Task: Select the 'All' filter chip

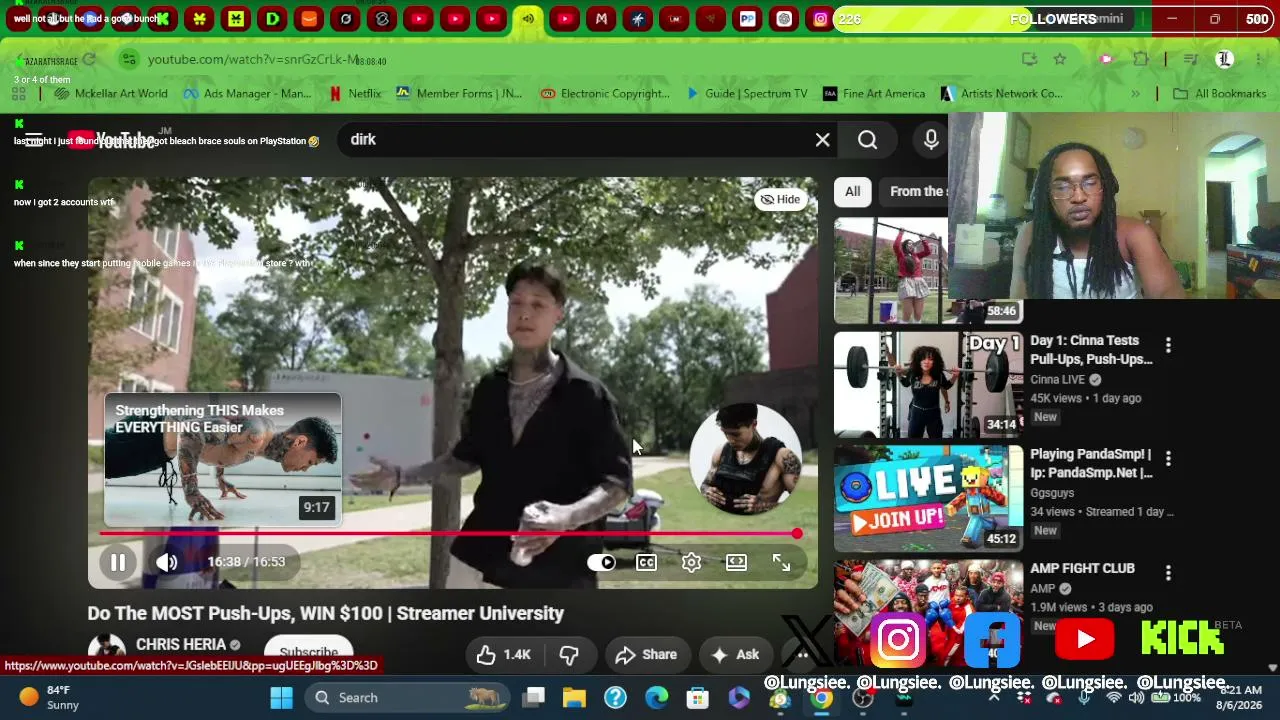Action: click(x=852, y=192)
